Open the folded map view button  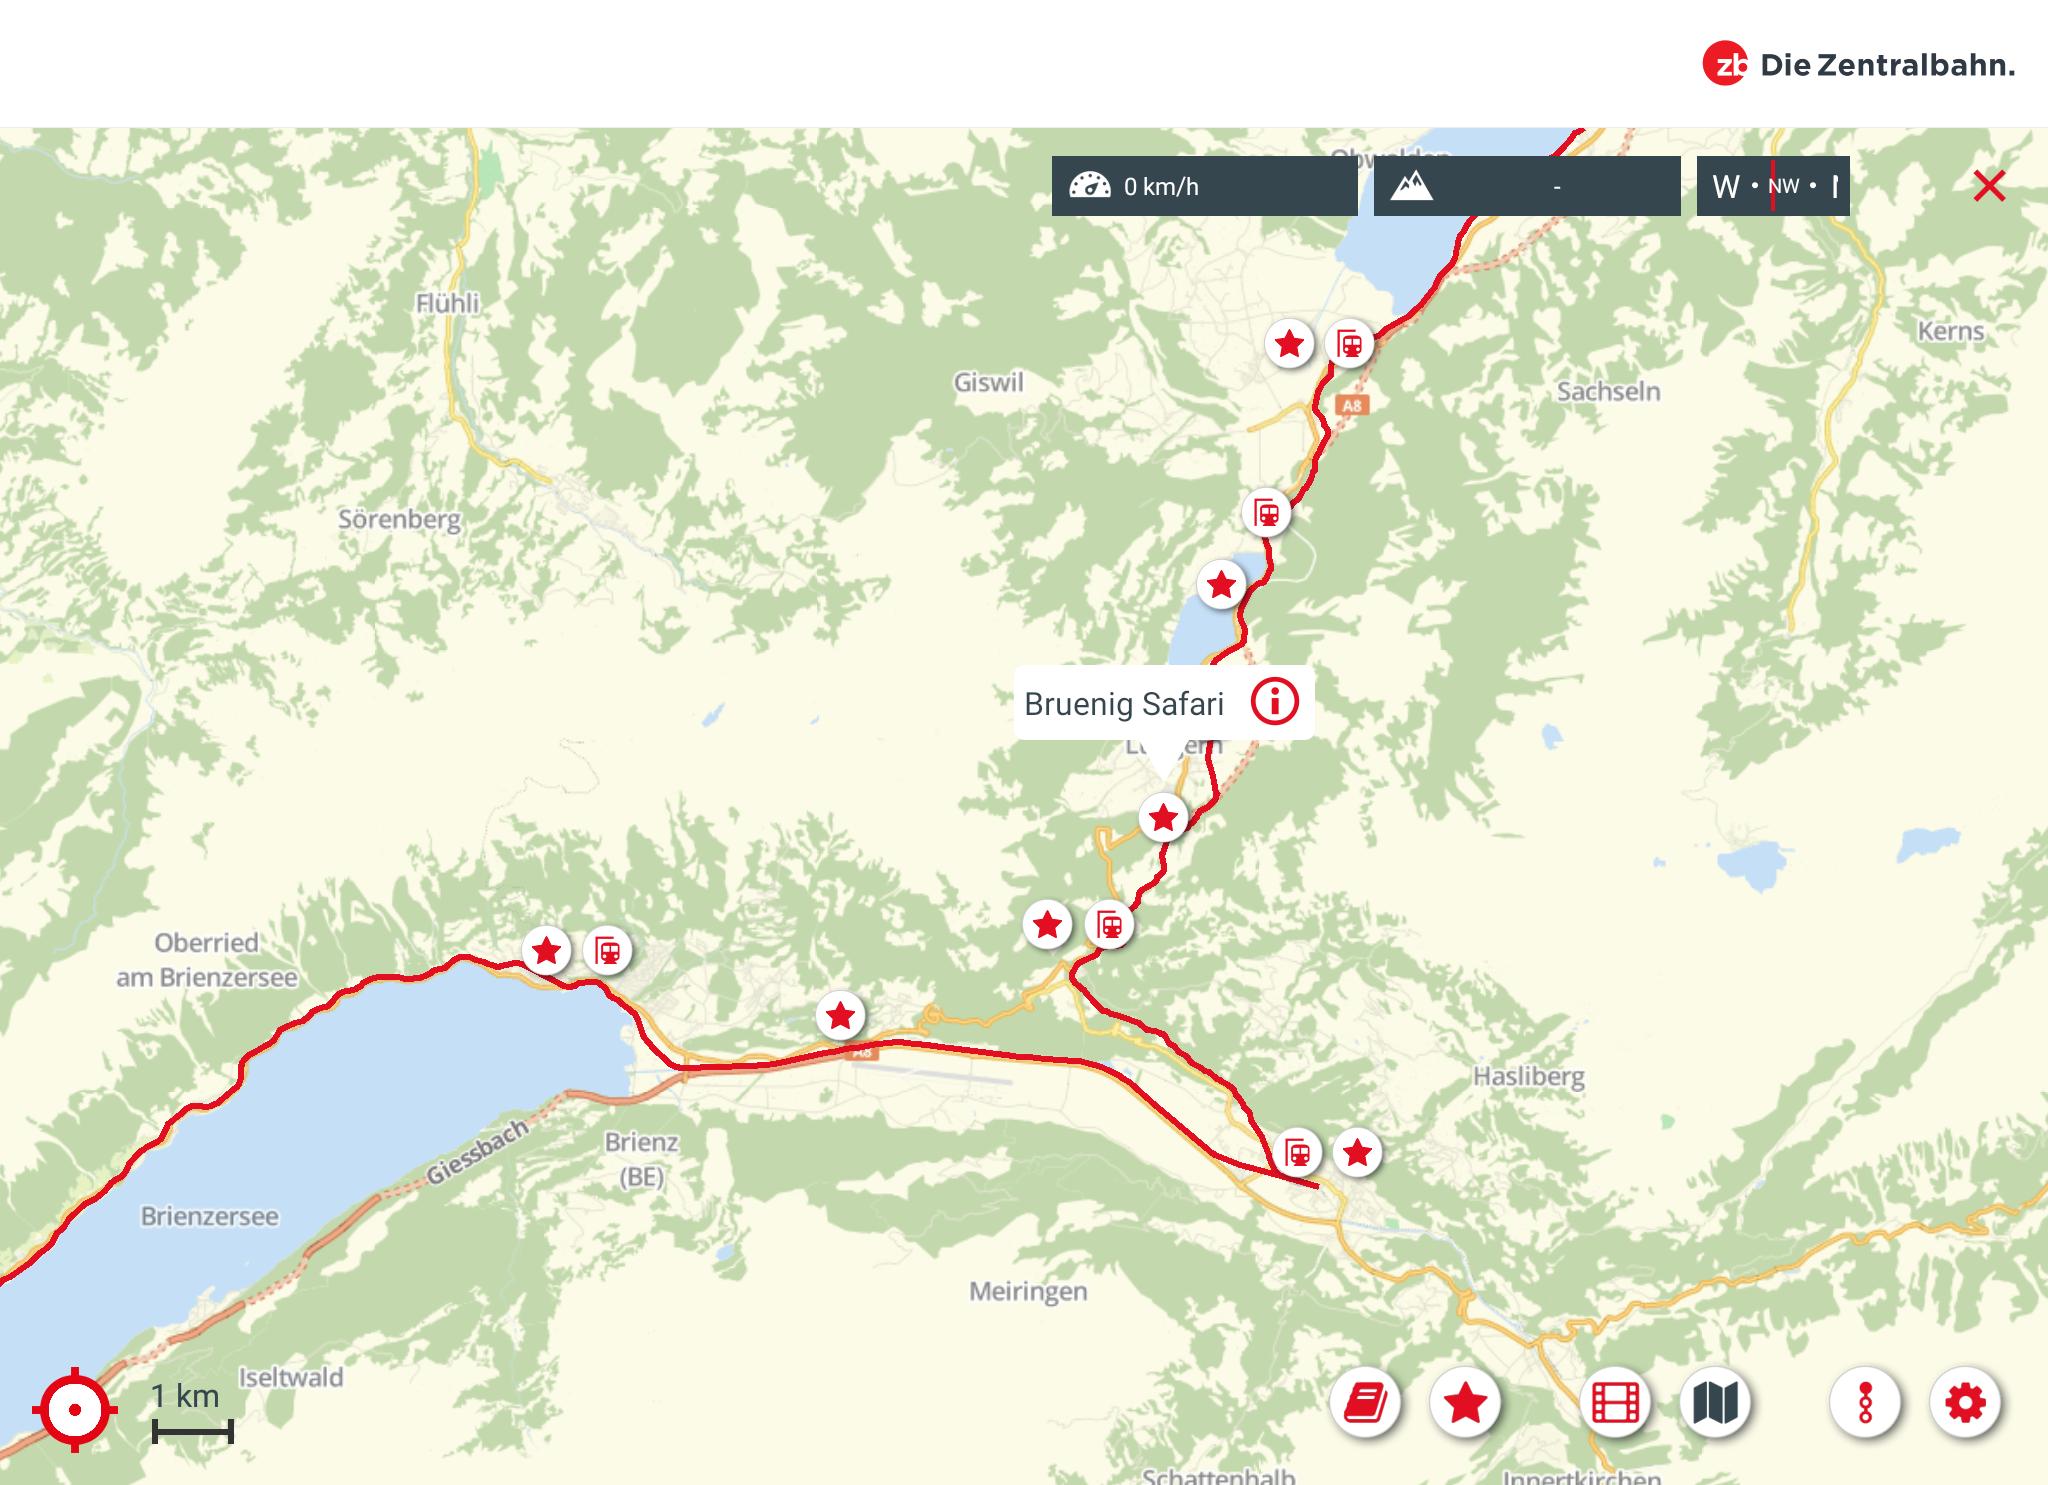(x=1715, y=1403)
